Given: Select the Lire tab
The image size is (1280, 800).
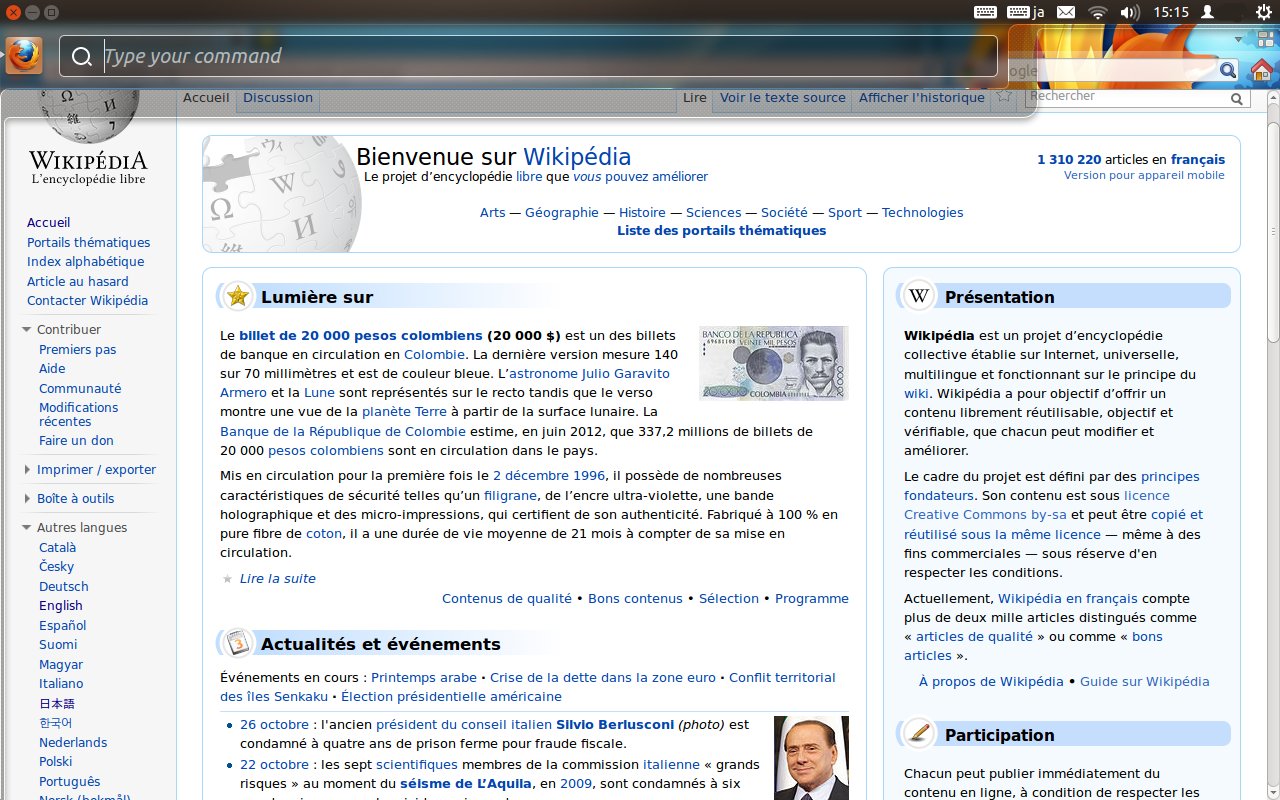Looking at the screenshot, I should click(x=695, y=97).
